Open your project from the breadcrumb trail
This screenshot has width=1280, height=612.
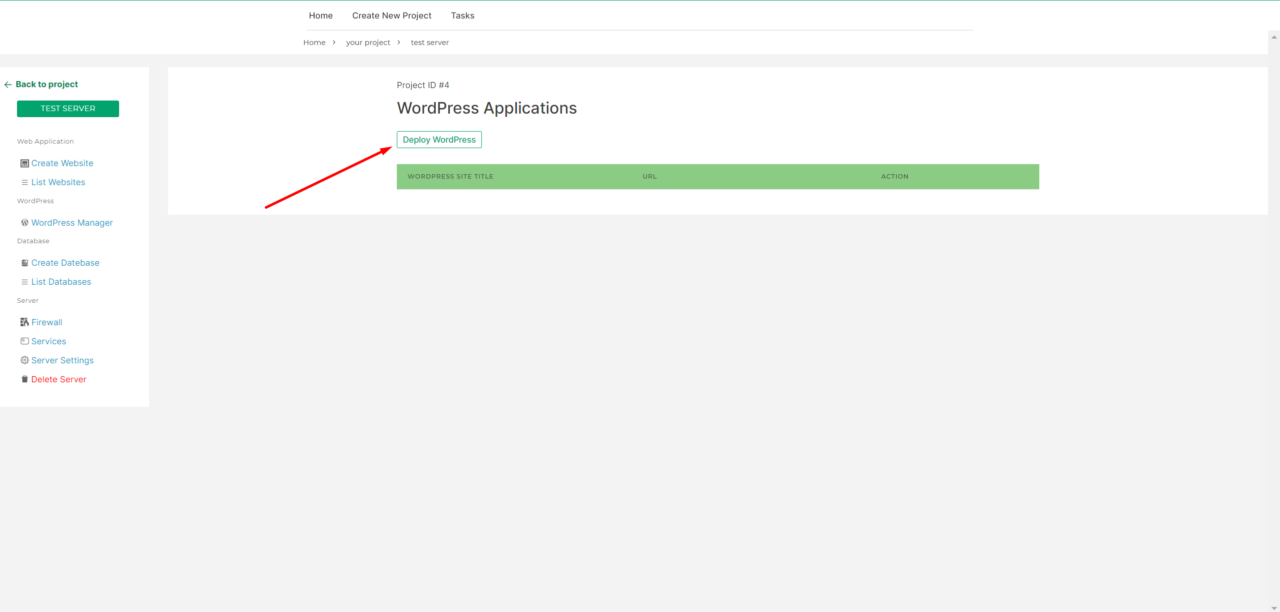(368, 42)
